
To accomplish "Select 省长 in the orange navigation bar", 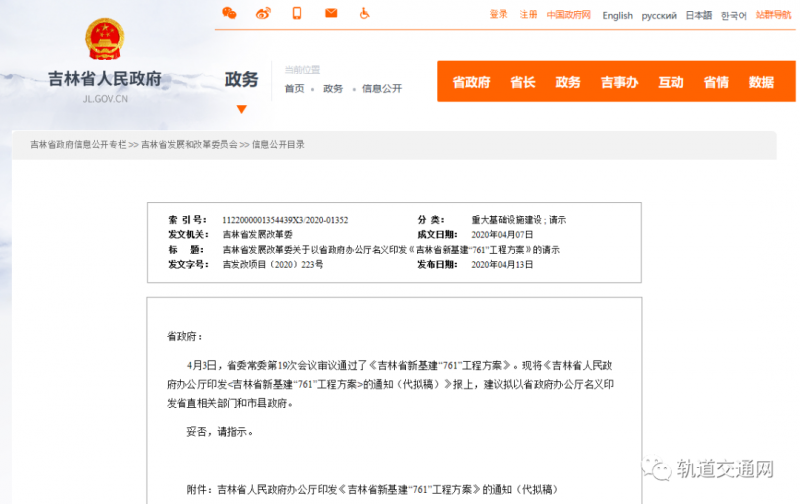I will point(523,82).
